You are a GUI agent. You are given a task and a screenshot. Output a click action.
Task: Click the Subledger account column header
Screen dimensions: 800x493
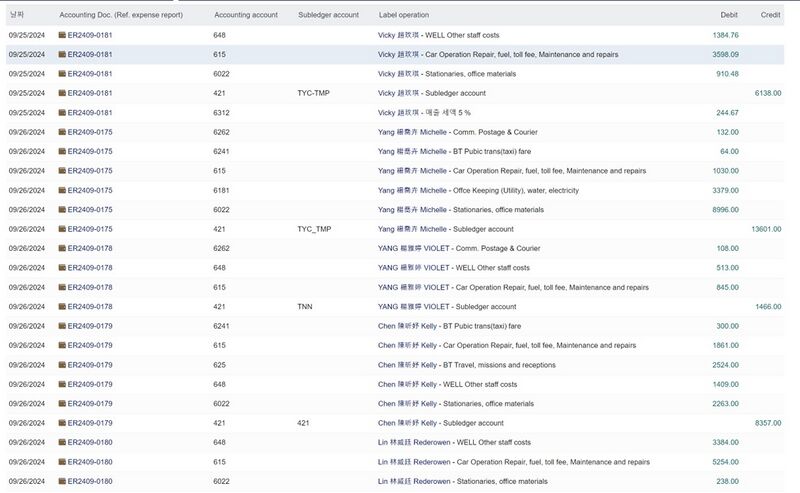(x=328, y=16)
